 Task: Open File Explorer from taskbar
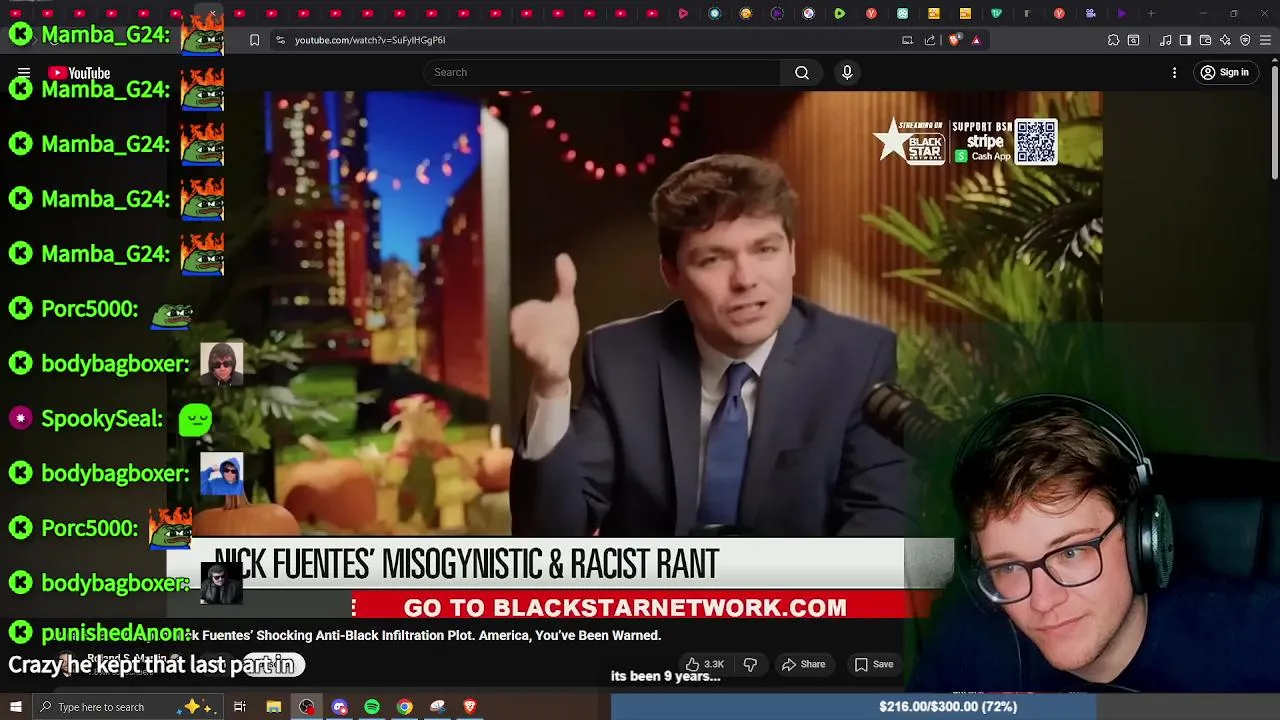point(273,707)
